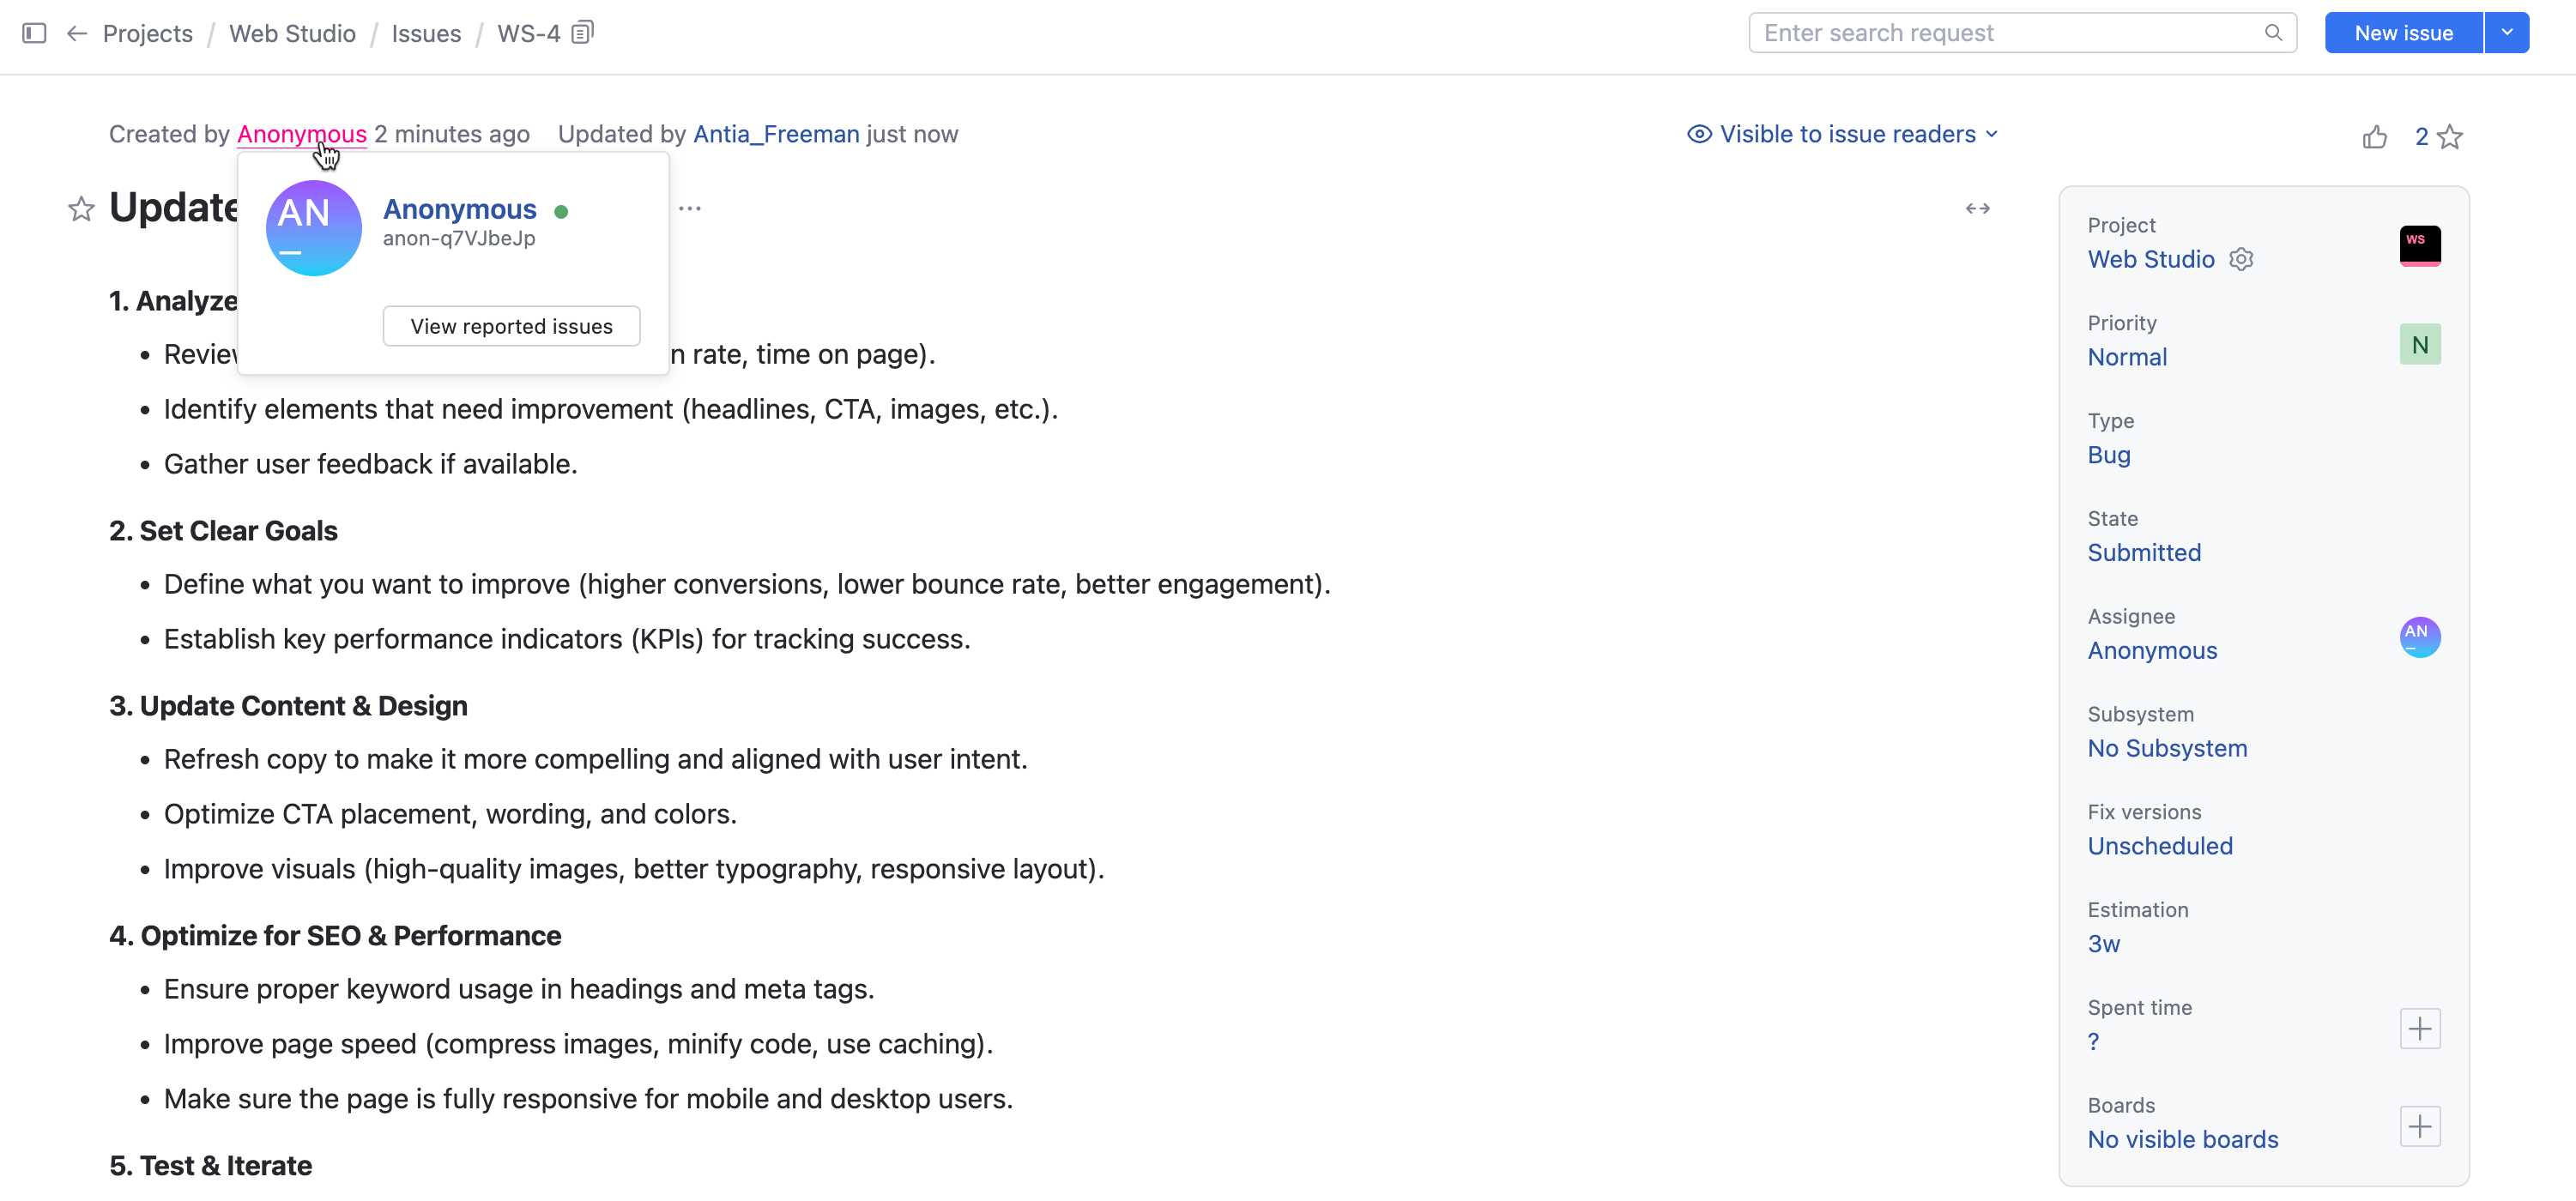Toggle the star next to the title
This screenshot has width=2576, height=1201.
(x=80, y=208)
